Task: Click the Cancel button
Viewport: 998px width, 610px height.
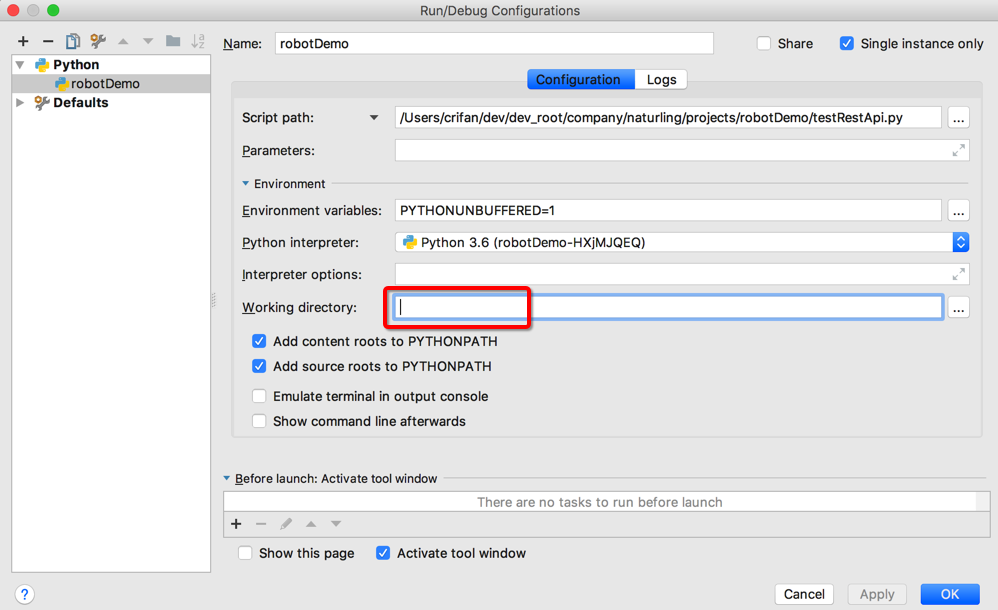Action: coord(804,594)
